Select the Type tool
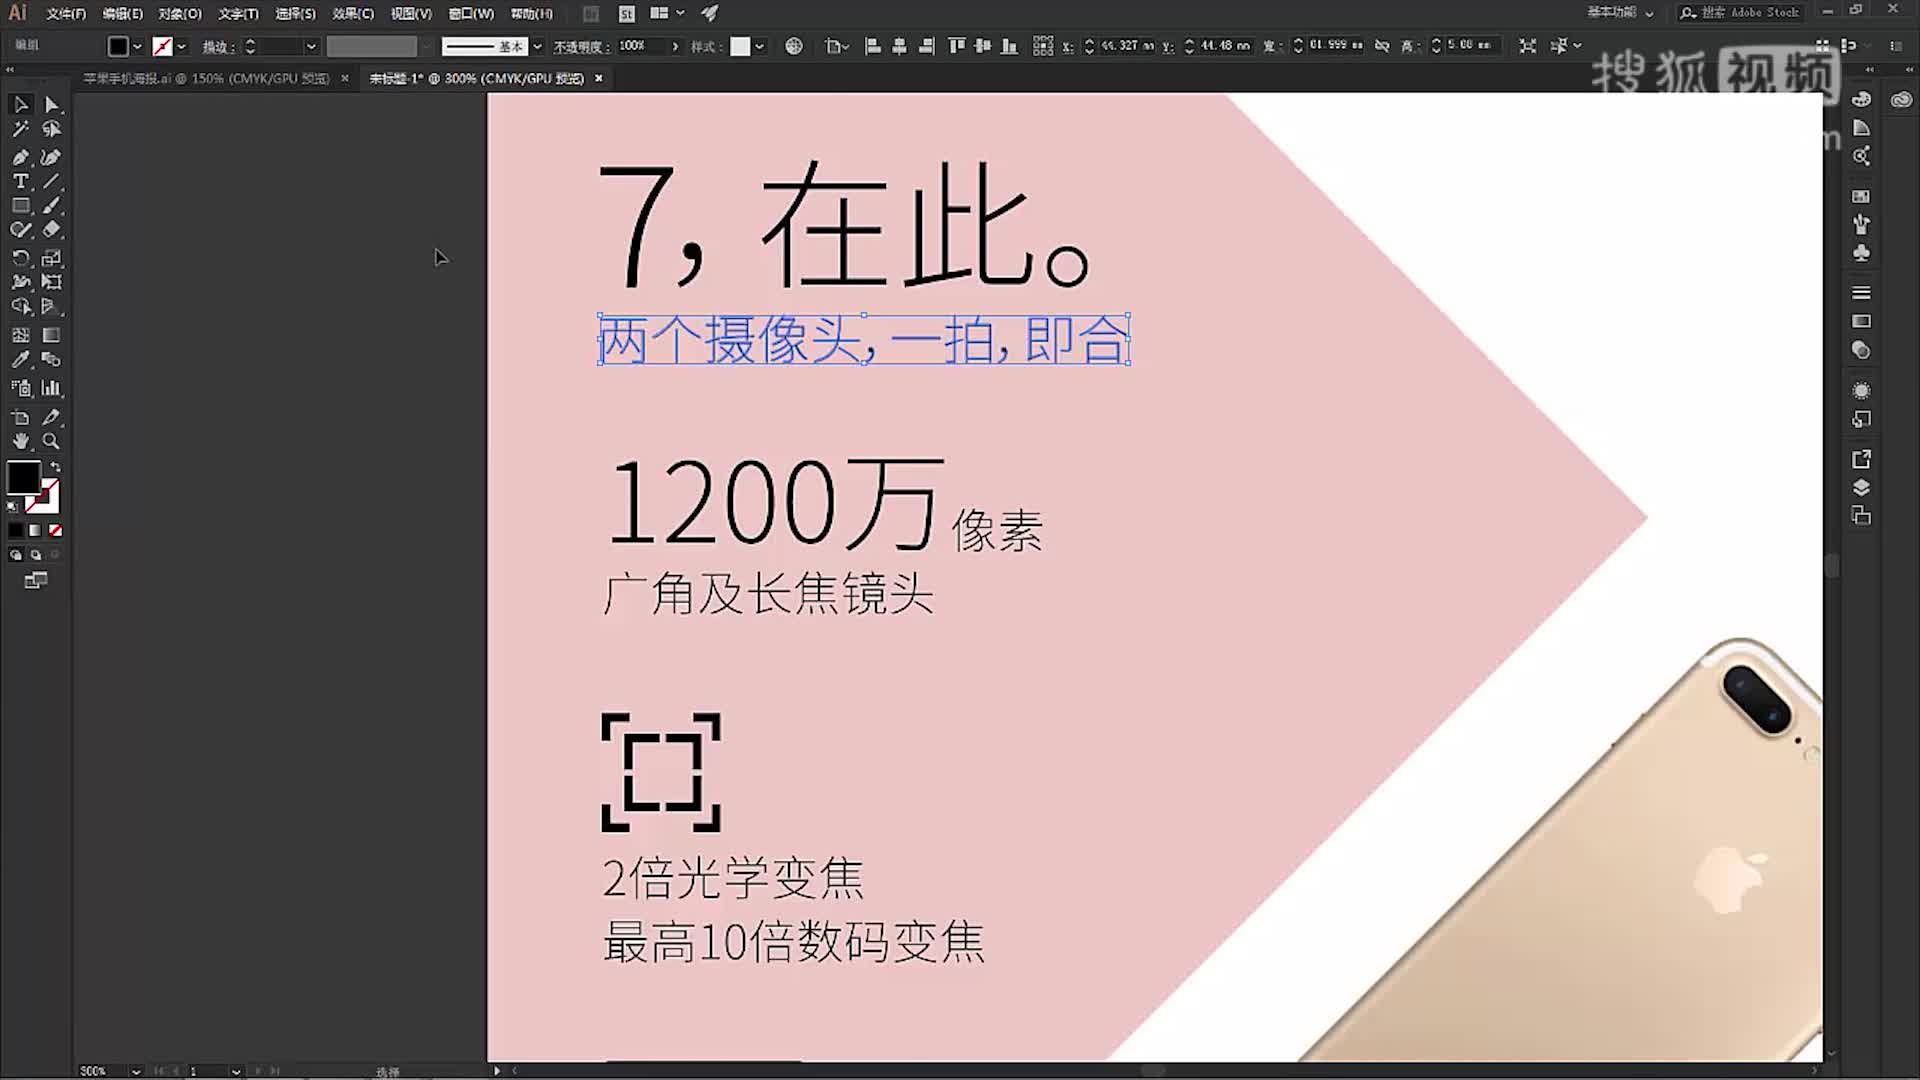 pyautogui.click(x=21, y=181)
